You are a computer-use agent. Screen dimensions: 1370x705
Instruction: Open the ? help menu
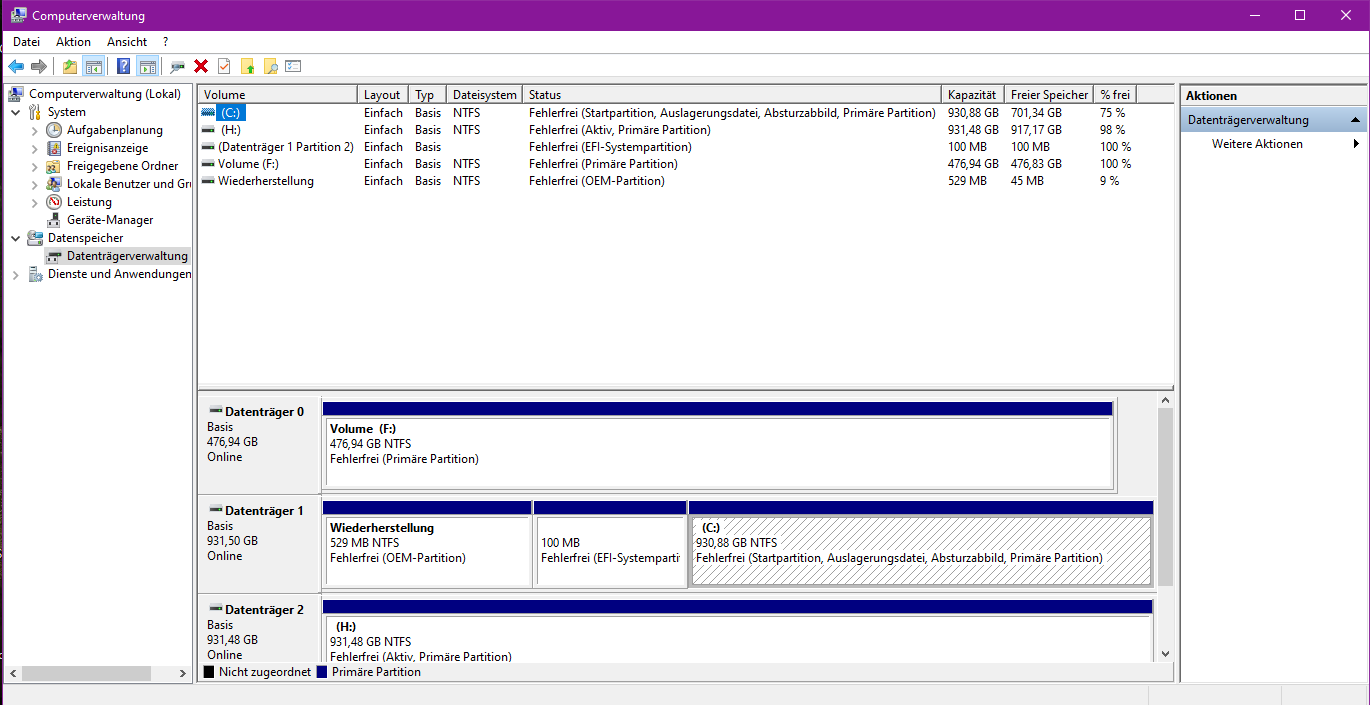165,42
